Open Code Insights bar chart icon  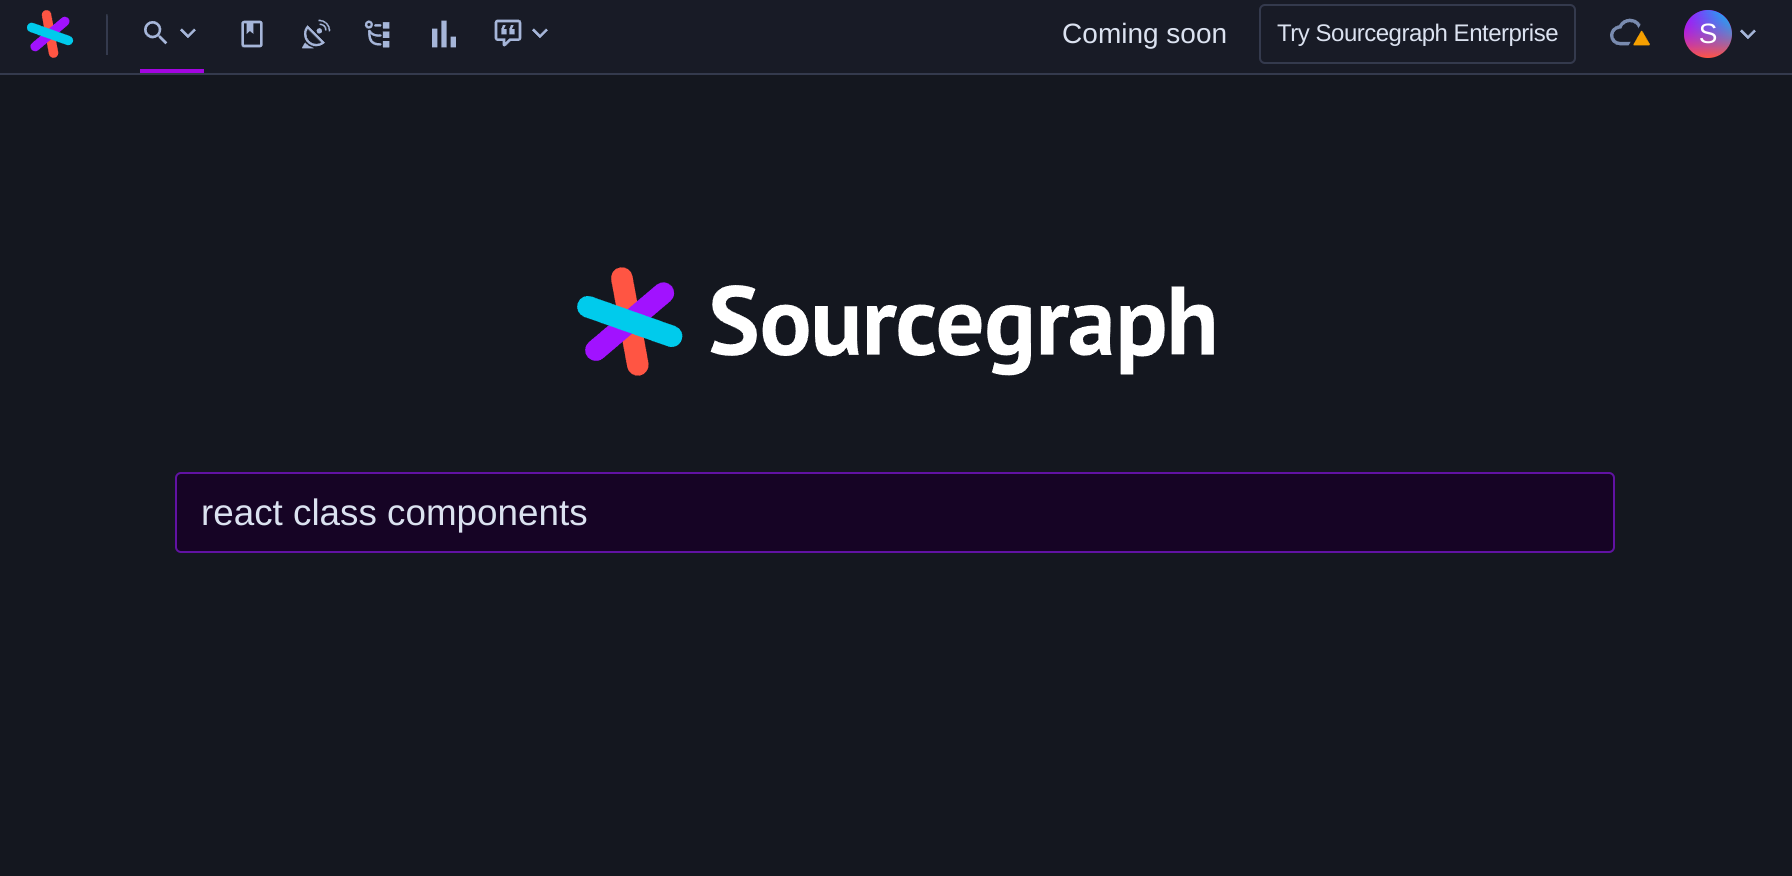443,34
